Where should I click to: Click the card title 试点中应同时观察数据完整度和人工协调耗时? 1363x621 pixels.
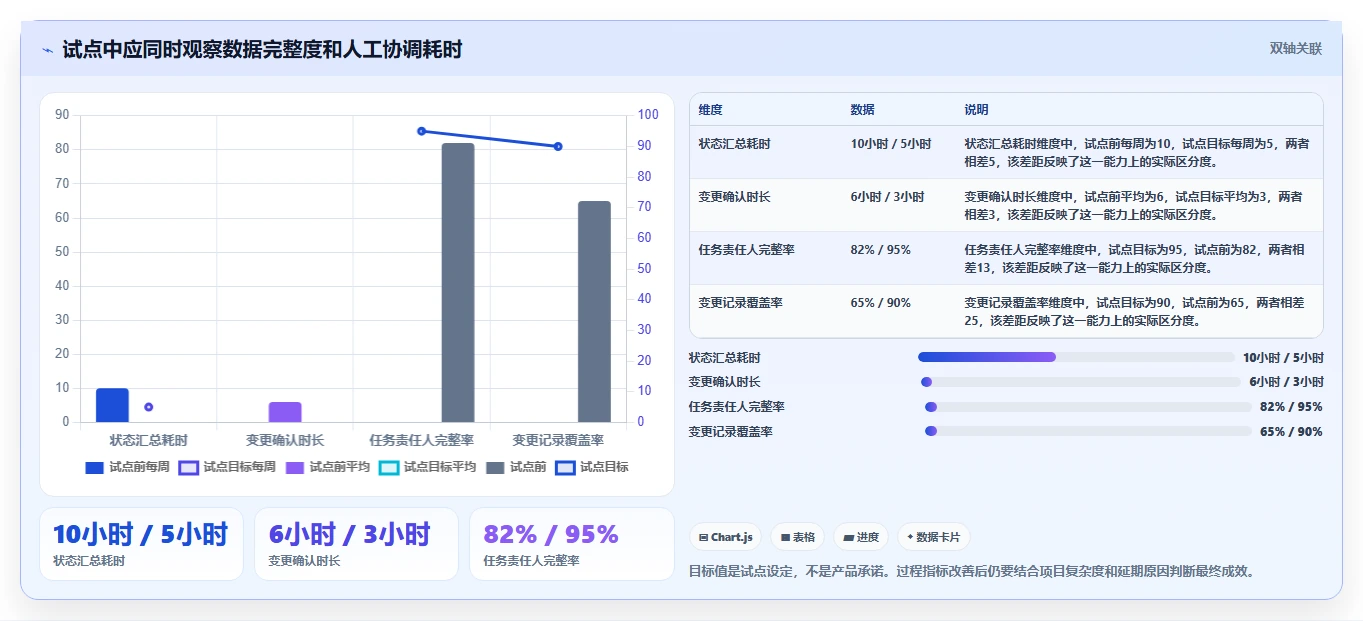click(262, 50)
